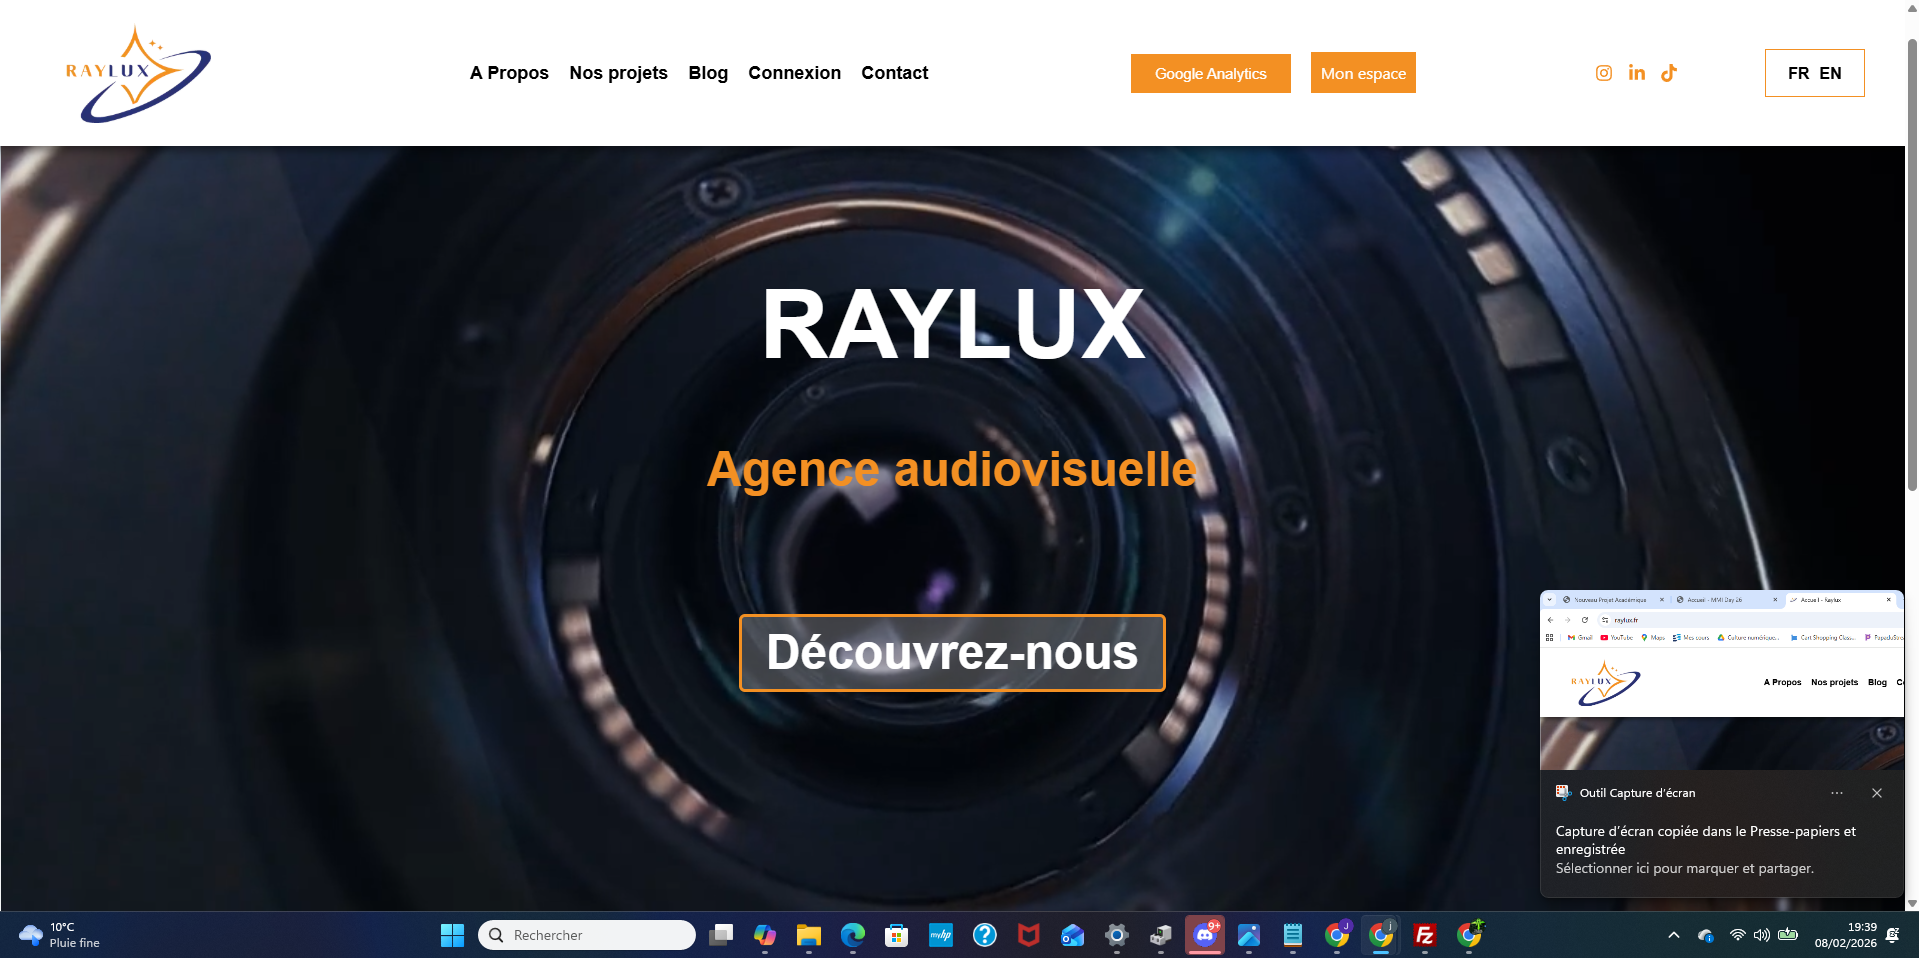The width and height of the screenshot is (1919, 958).
Task: Launch Copilot from taskbar
Action: (765, 935)
